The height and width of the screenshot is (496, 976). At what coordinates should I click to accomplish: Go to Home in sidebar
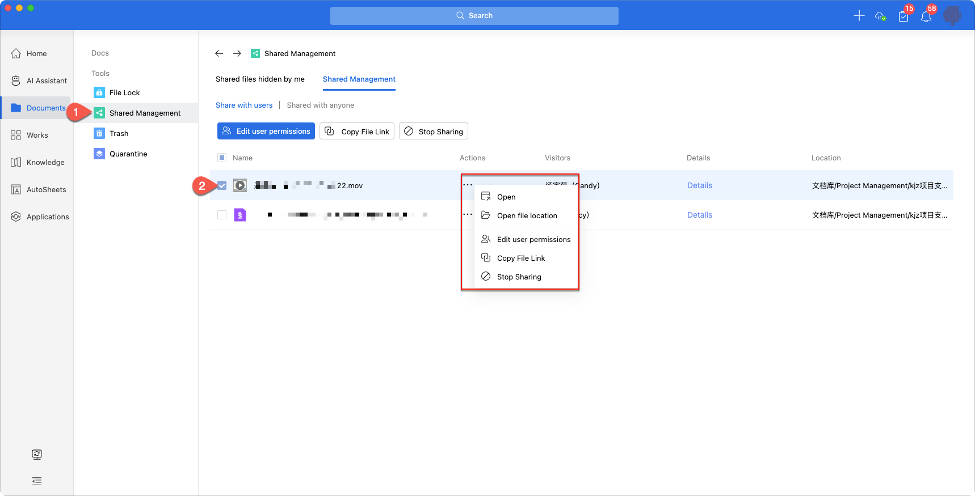coord(16,53)
